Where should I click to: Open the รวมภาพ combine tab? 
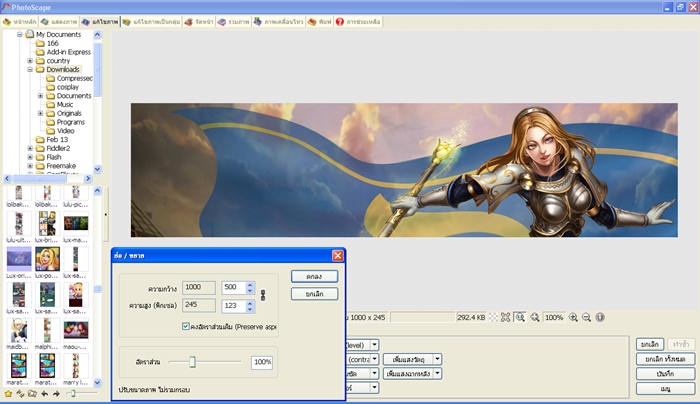pos(233,21)
